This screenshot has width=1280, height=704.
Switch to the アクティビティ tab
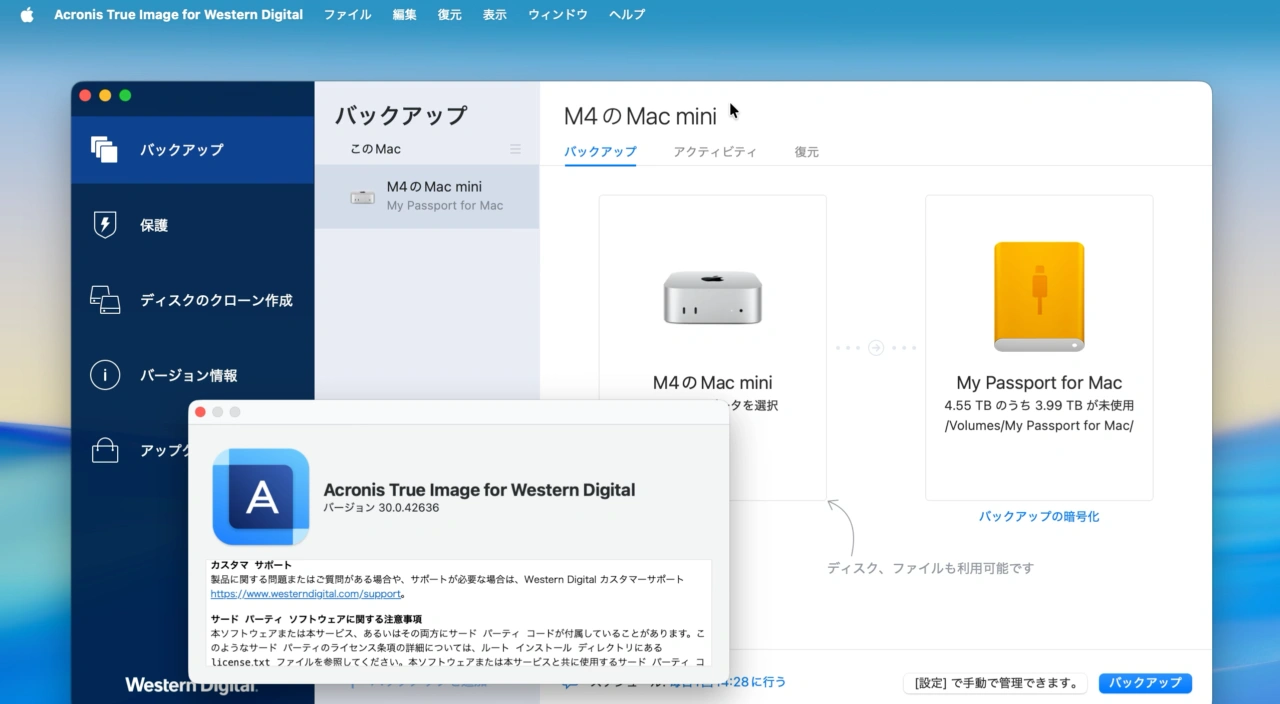(715, 152)
